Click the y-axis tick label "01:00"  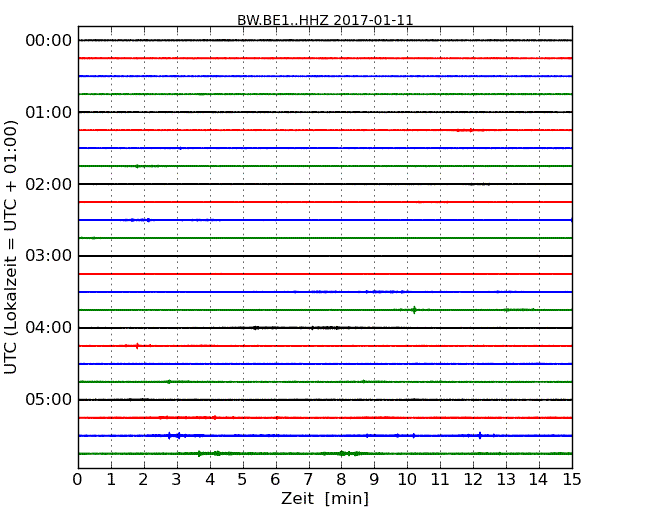pyautogui.click(x=49, y=112)
